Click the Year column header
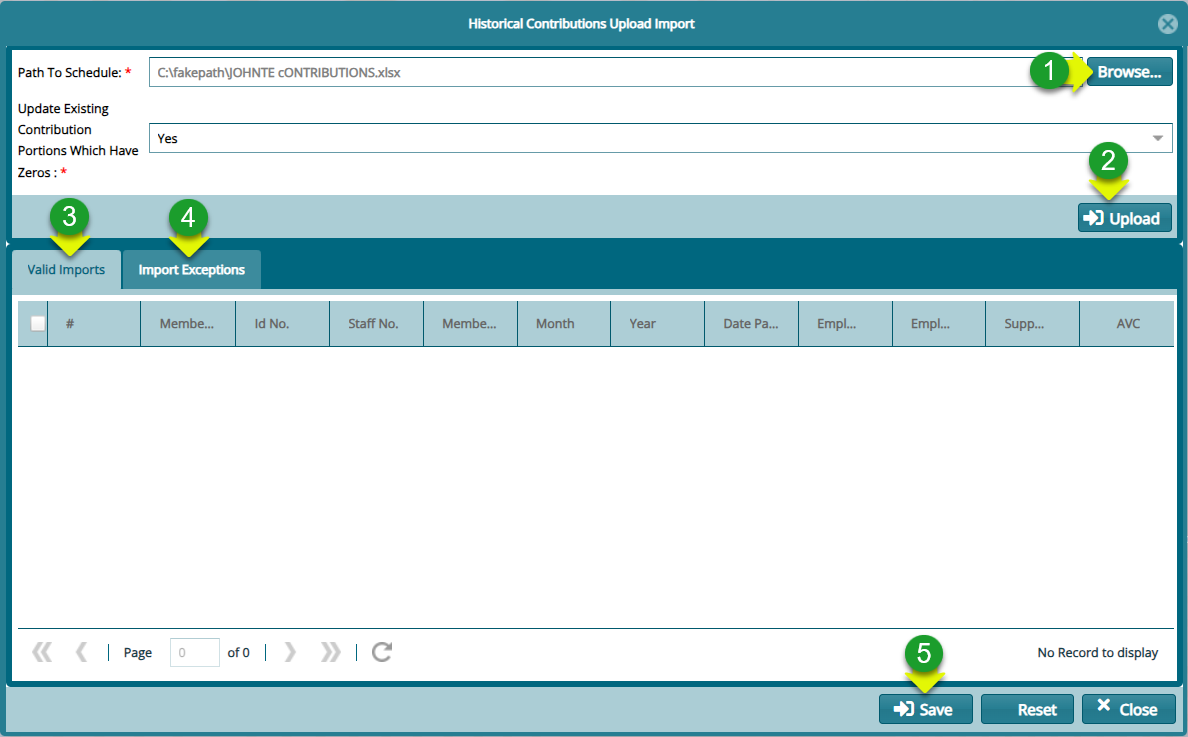The height and width of the screenshot is (737, 1188). (x=643, y=323)
